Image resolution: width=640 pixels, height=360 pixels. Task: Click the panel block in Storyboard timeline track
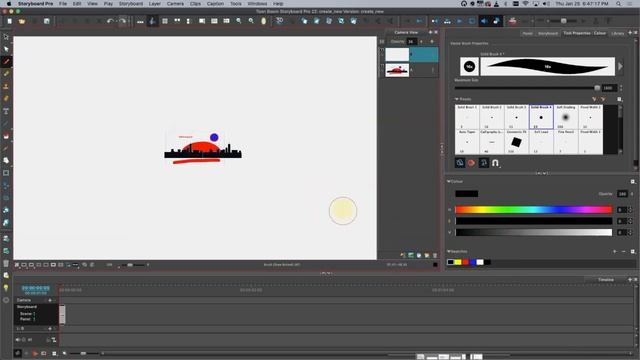(62, 315)
